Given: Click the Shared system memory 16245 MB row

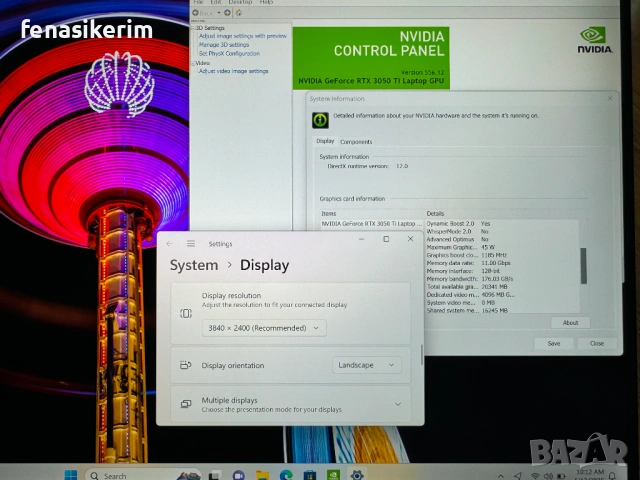Looking at the screenshot, I should click(x=502, y=311).
